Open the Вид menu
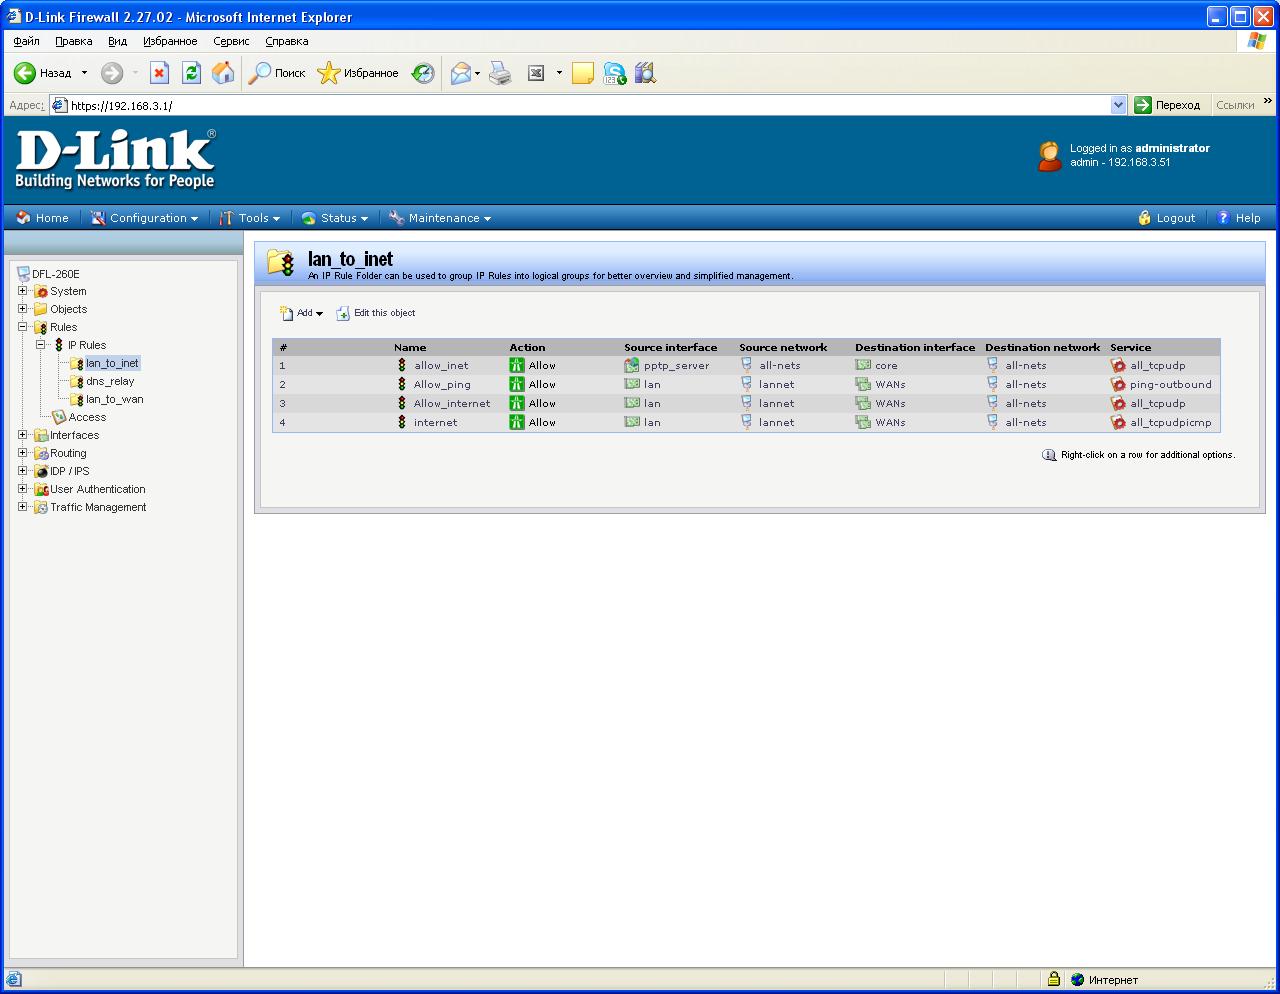The width and height of the screenshot is (1280, 994). pos(117,41)
